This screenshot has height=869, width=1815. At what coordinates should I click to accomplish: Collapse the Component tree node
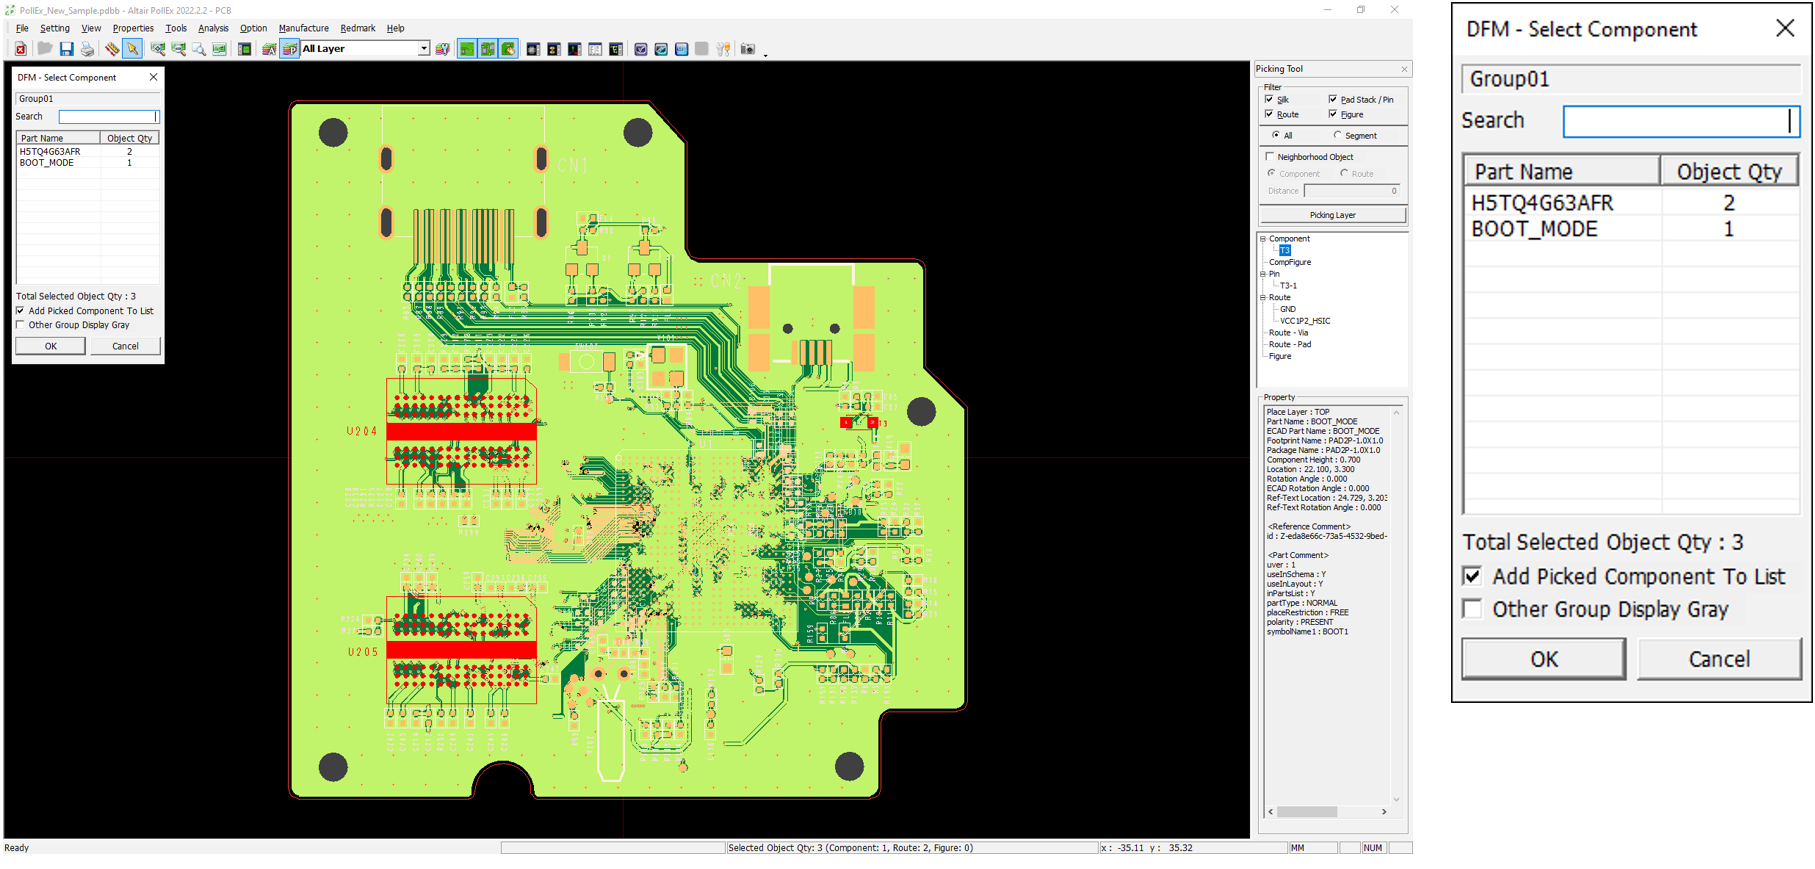(1263, 239)
